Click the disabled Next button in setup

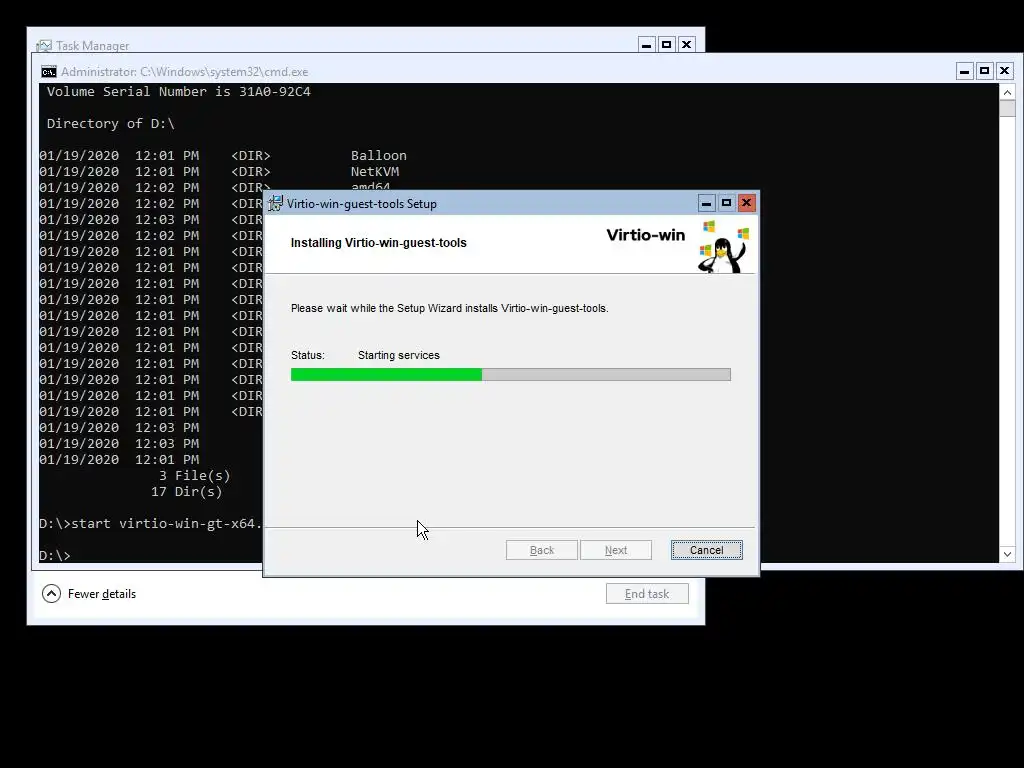pyautogui.click(x=616, y=550)
